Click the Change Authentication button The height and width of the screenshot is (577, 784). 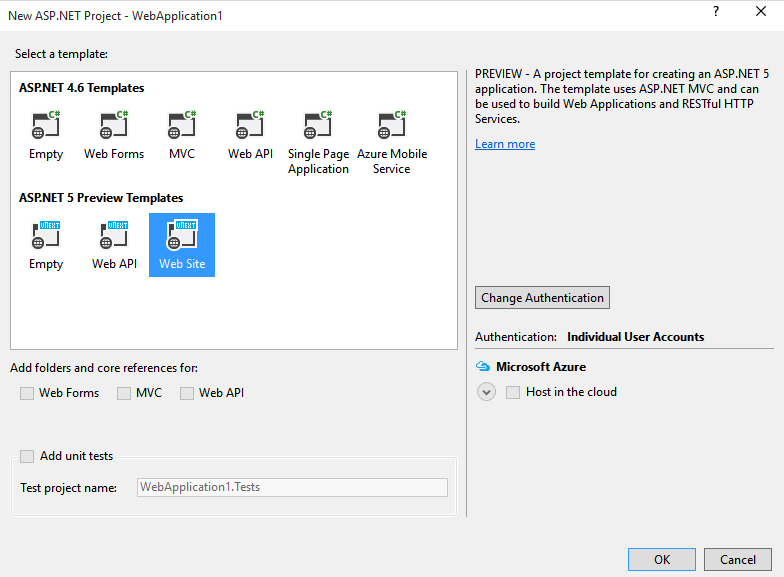pyautogui.click(x=542, y=298)
